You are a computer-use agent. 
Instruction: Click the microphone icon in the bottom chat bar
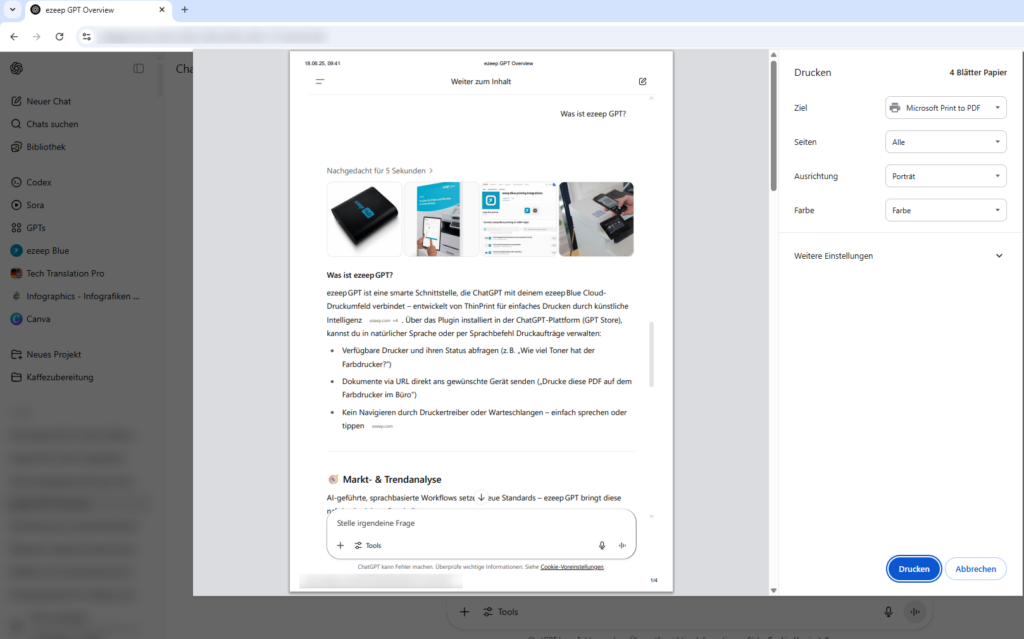coord(888,612)
